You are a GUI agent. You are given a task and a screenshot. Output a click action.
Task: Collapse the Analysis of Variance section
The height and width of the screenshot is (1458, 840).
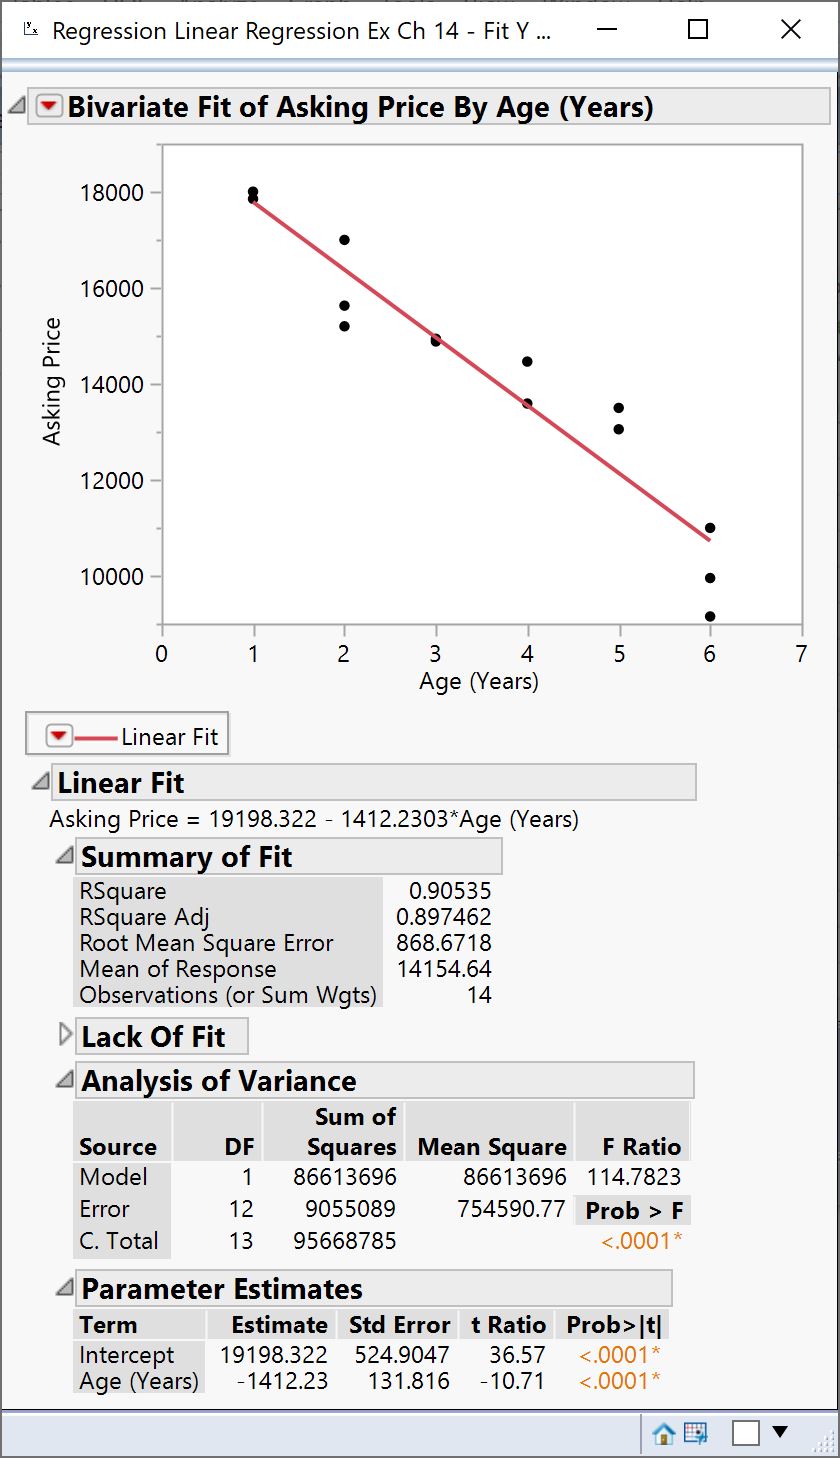[x=64, y=1079]
